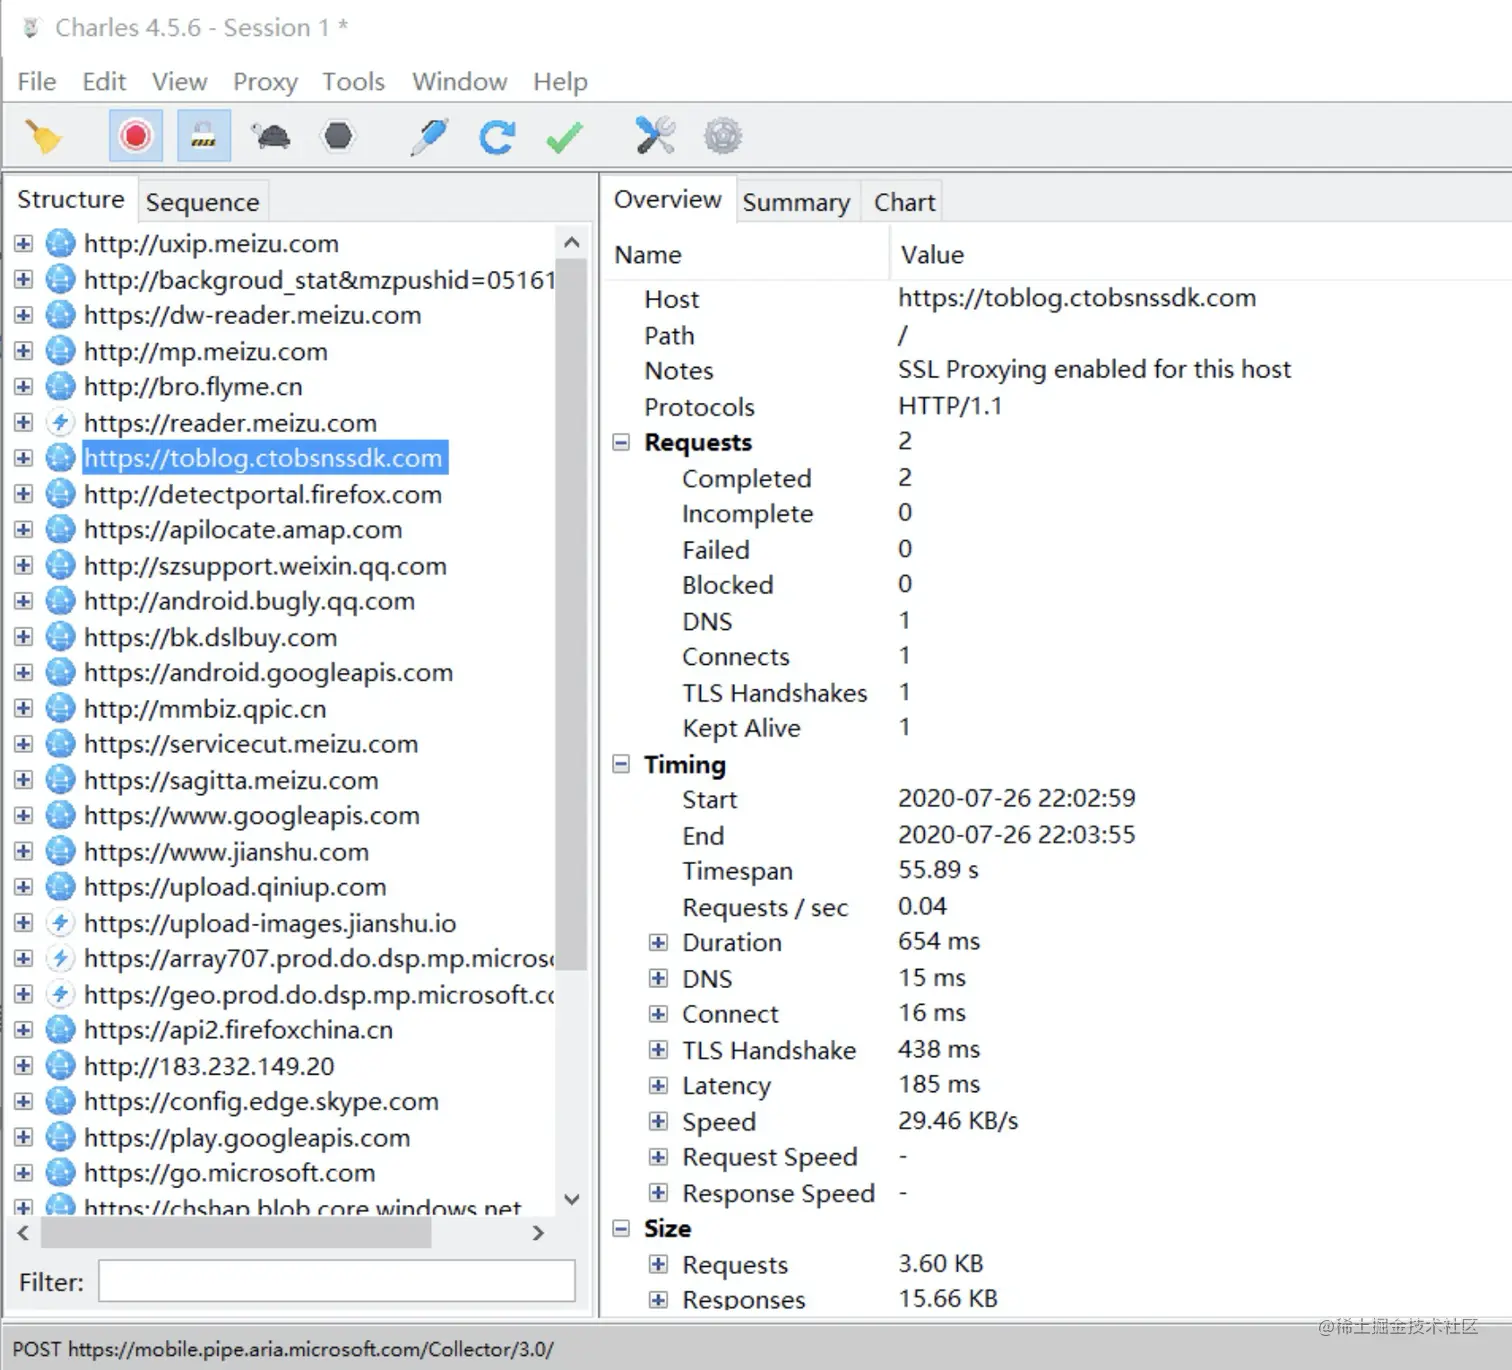This screenshot has height=1370, width=1512.
Task: Select the Overview tab
Action: click(667, 199)
